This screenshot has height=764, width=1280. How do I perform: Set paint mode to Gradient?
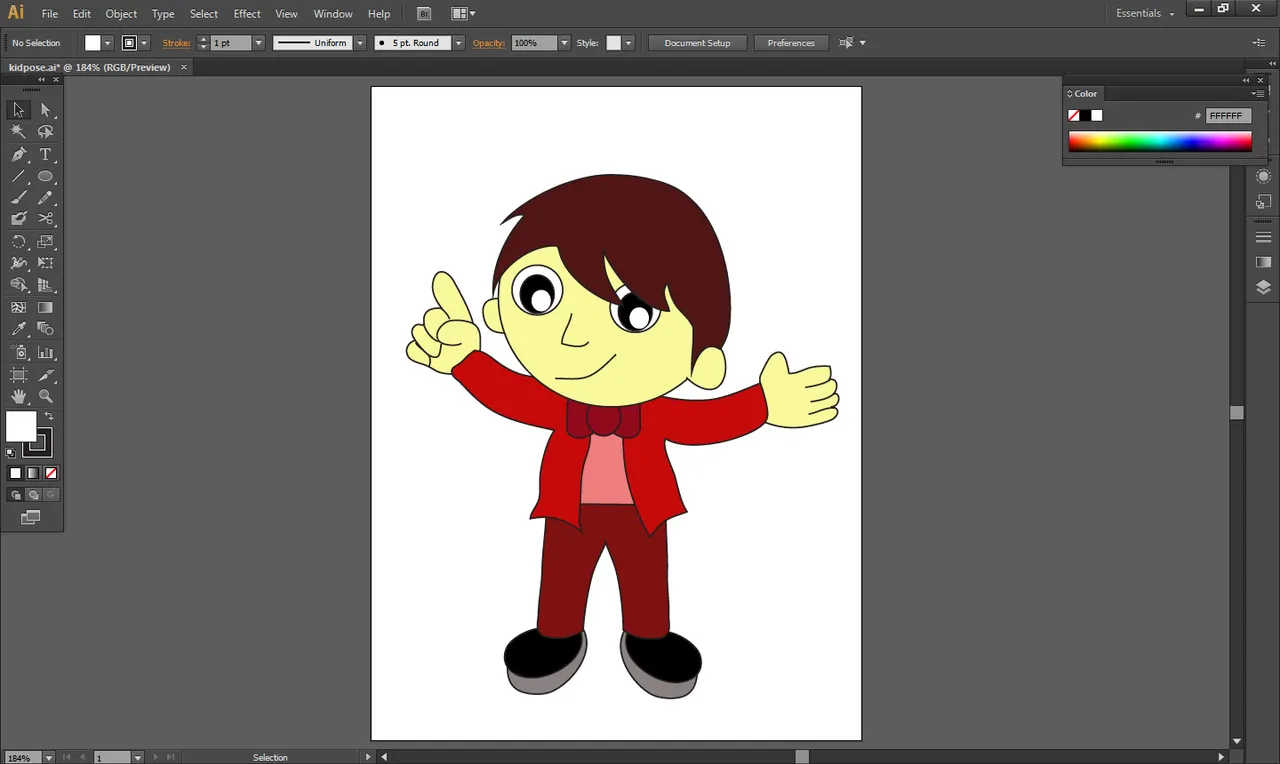click(33, 473)
